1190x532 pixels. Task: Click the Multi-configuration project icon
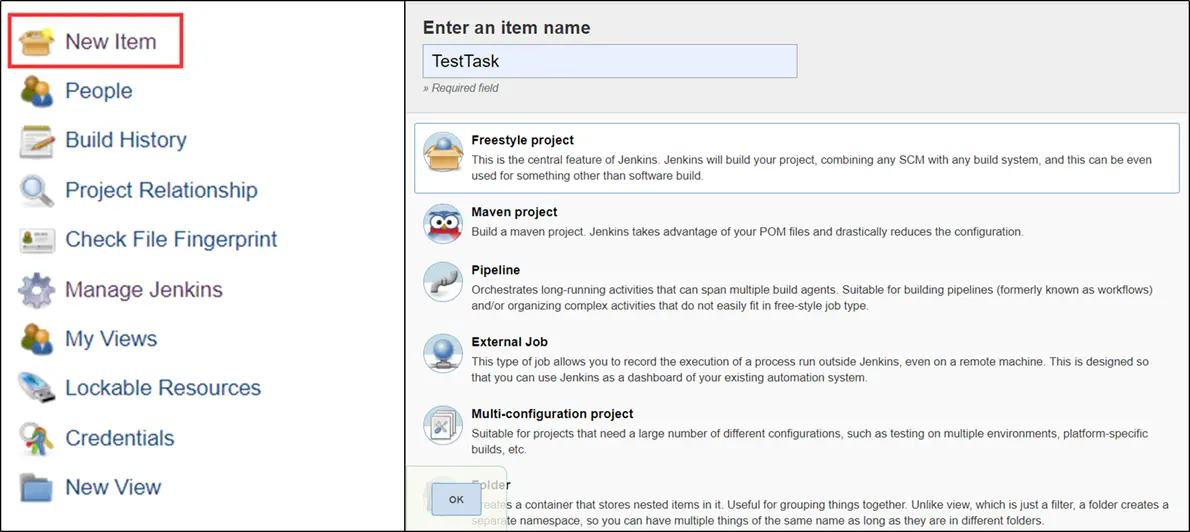(442, 426)
